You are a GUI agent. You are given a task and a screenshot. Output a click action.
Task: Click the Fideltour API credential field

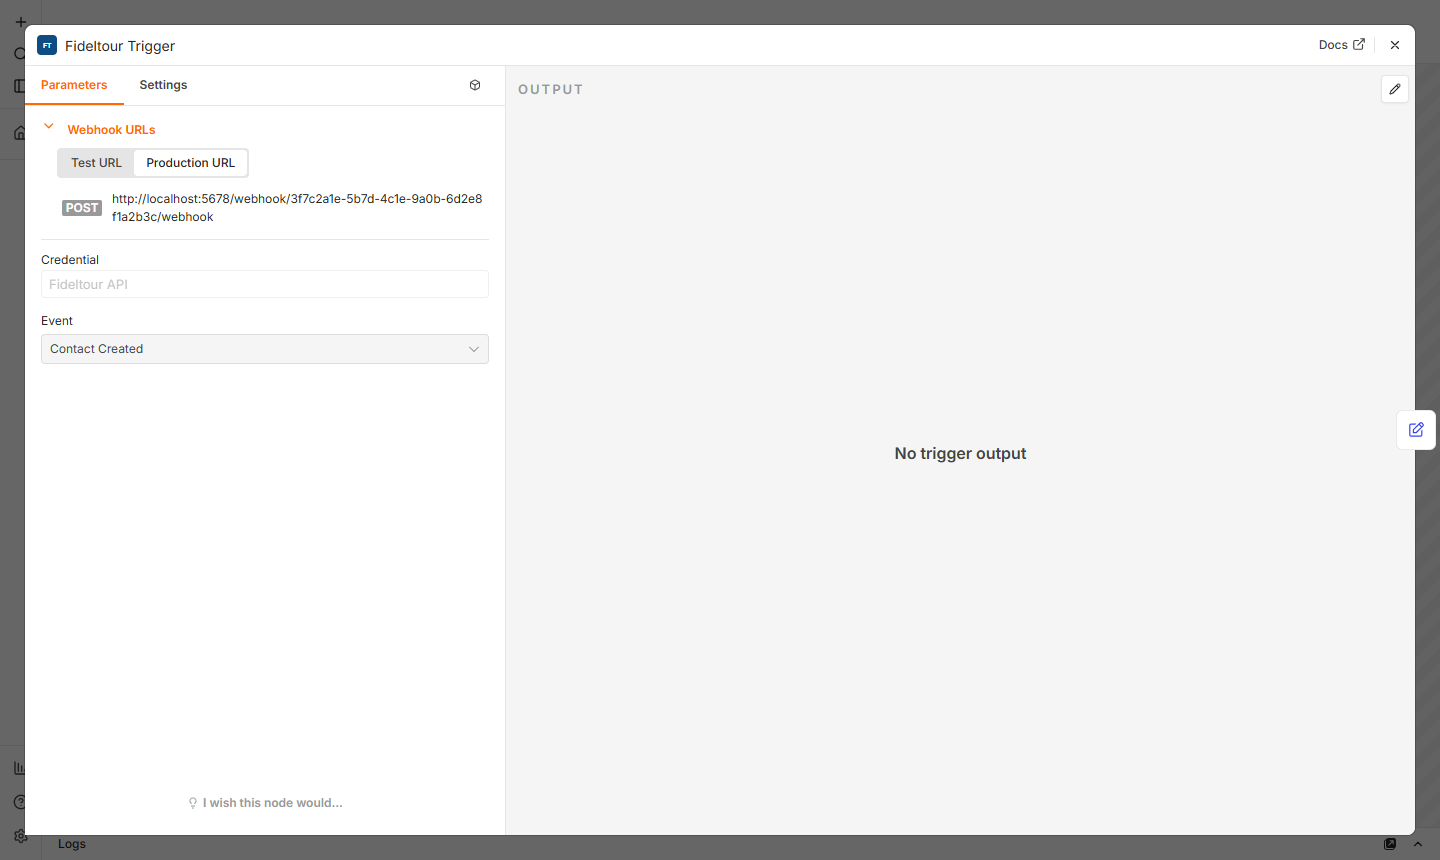265,284
